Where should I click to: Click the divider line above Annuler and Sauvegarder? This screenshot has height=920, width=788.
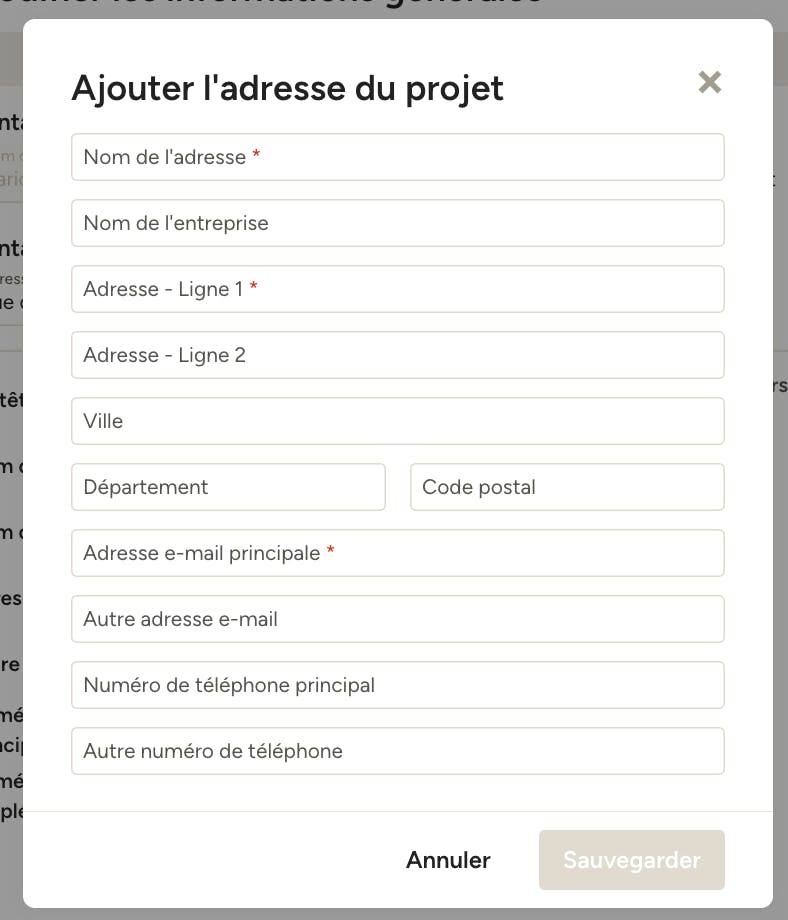tap(398, 811)
